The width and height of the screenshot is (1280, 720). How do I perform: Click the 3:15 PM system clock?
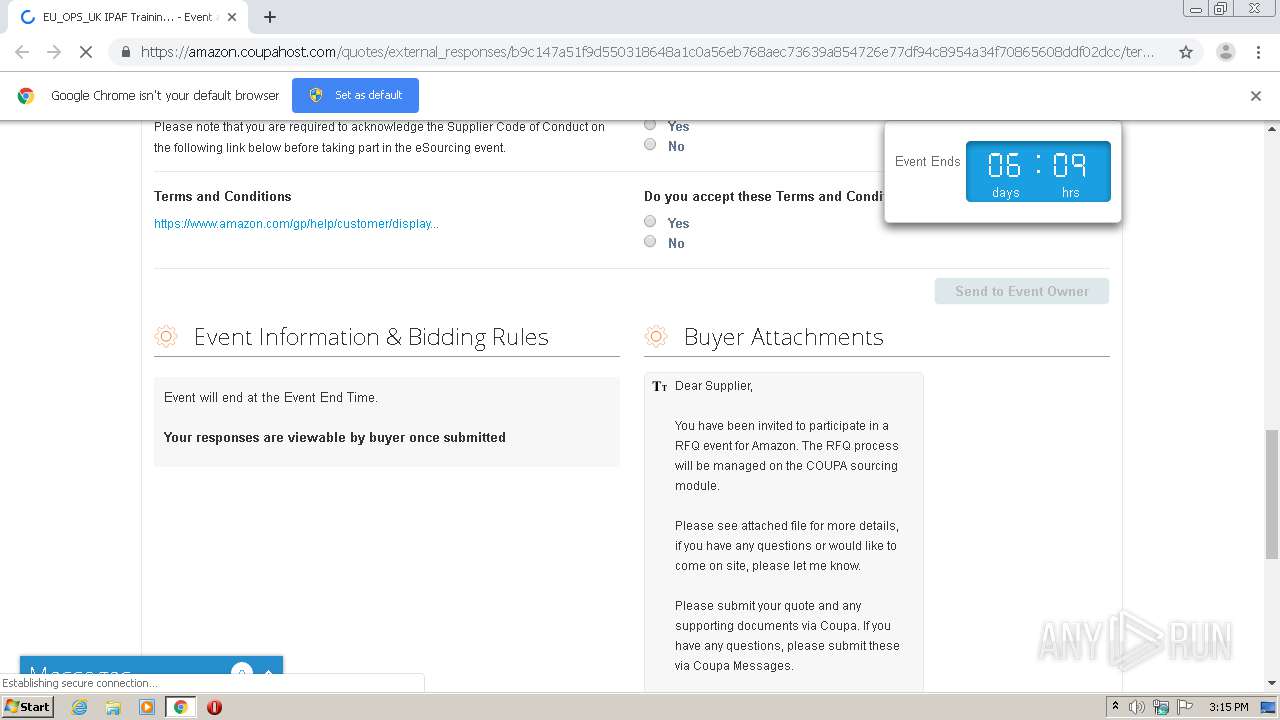coord(1228,707)
